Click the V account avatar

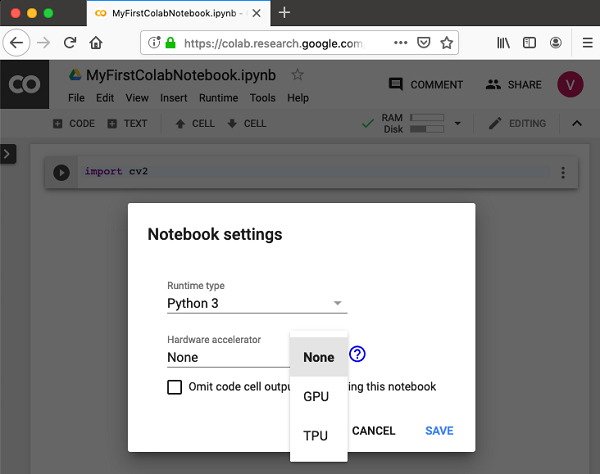click(x=570, y=85)
